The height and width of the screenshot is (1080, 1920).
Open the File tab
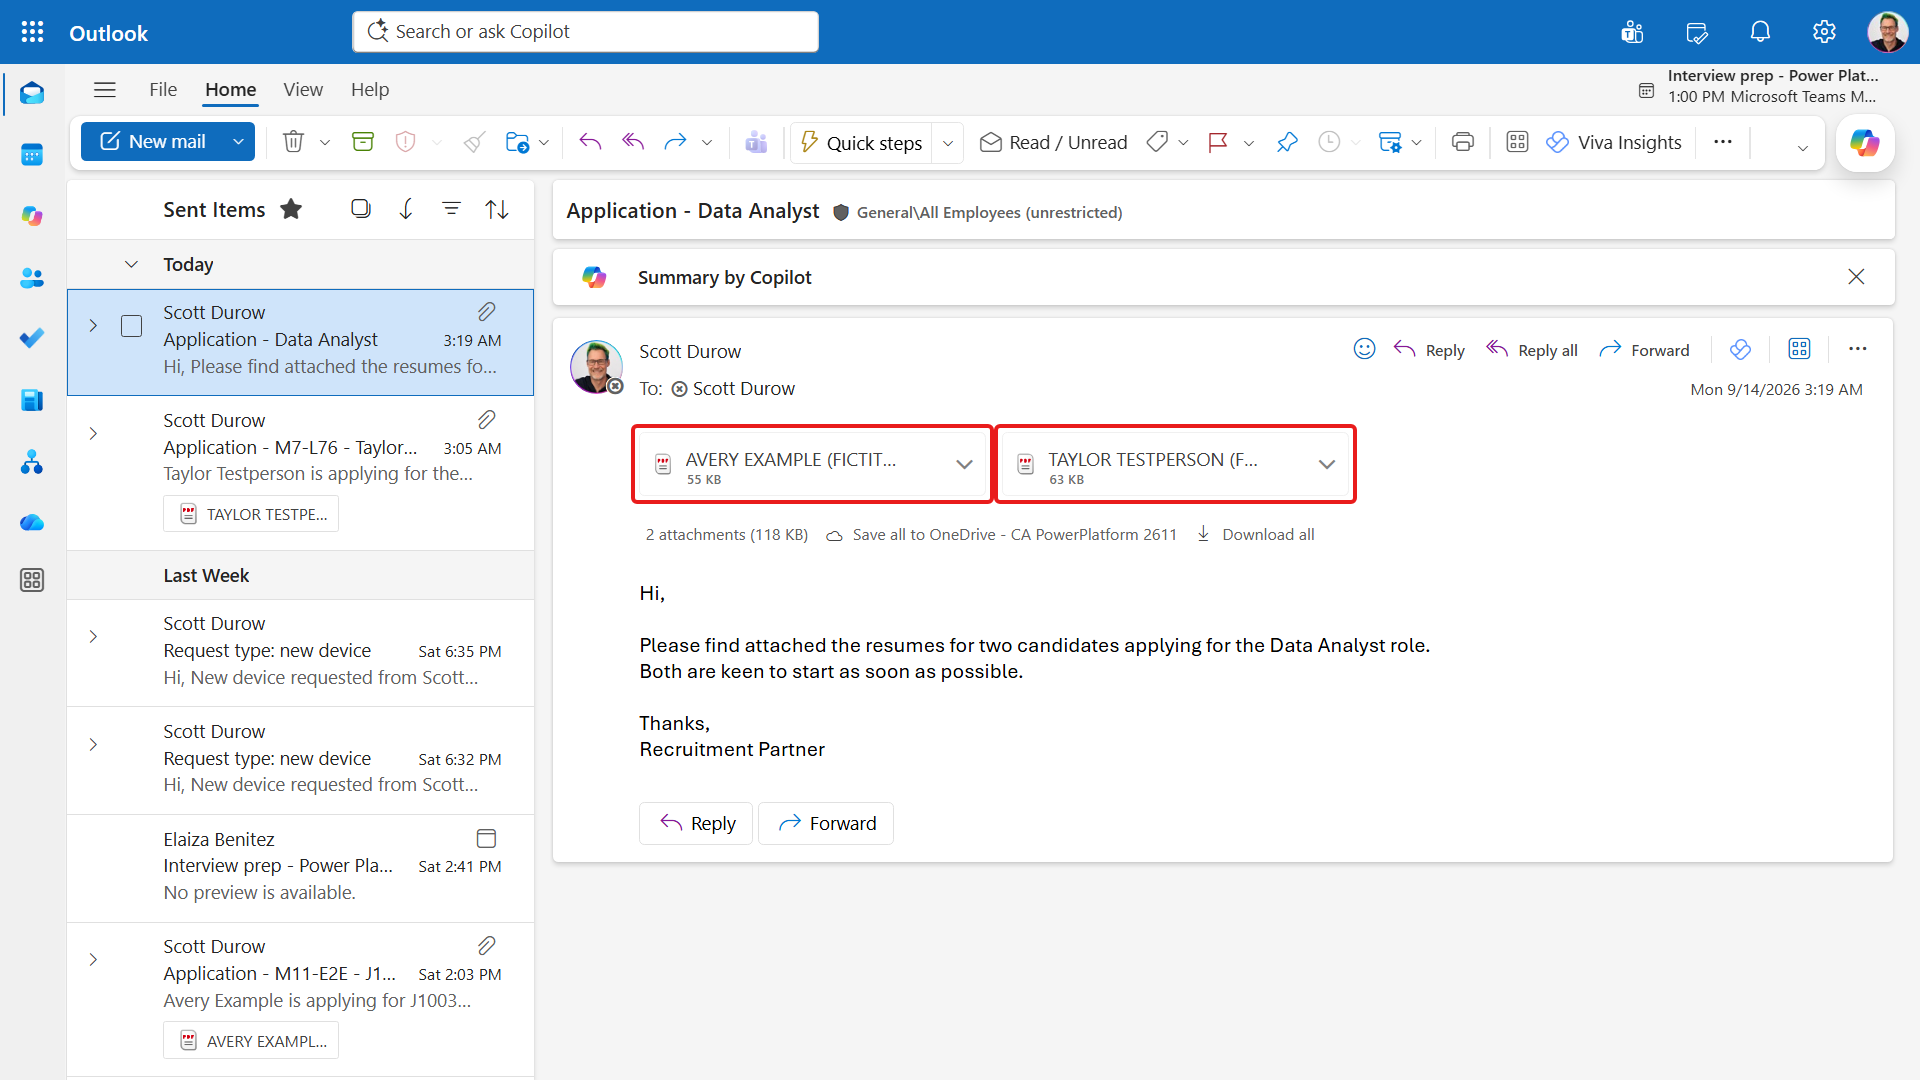163,90
